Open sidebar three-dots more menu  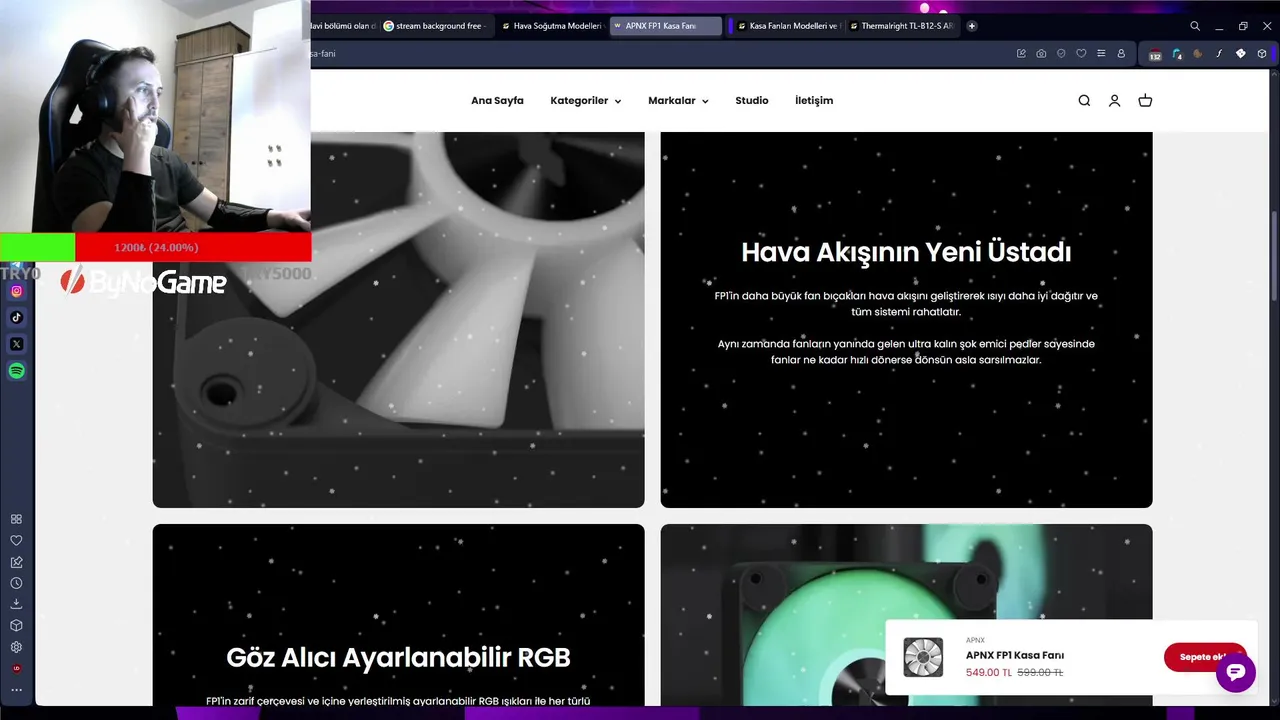(x=16, y=689)
